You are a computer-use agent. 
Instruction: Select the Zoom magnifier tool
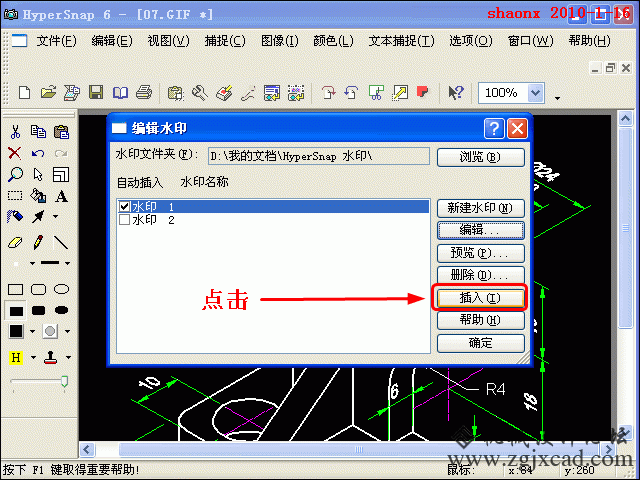(x=15, y=175)
